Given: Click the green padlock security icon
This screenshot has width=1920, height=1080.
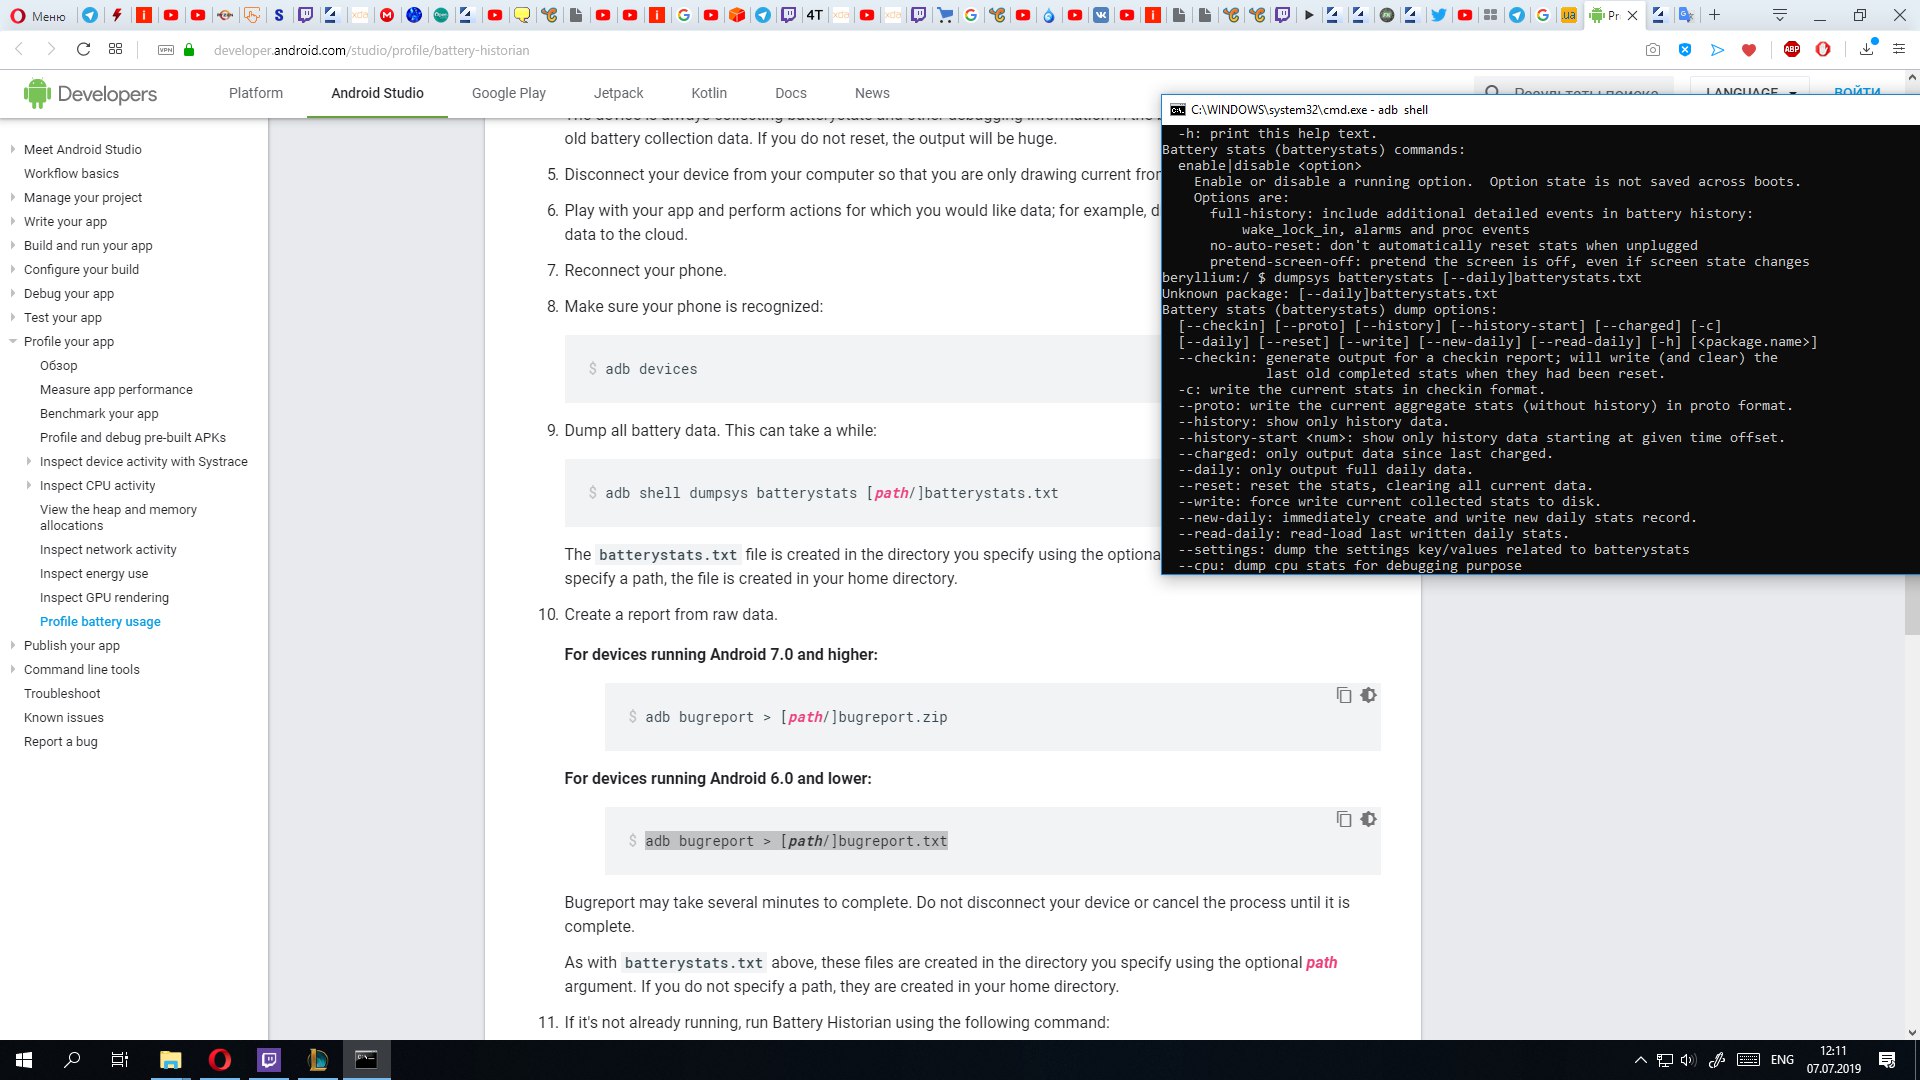Looking at the screenshot, I should point(189,50).
